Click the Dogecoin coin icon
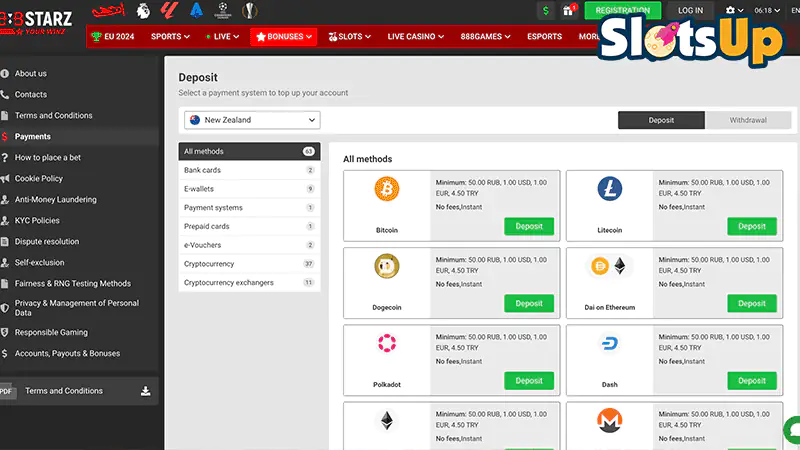 (x=387, y=266)
